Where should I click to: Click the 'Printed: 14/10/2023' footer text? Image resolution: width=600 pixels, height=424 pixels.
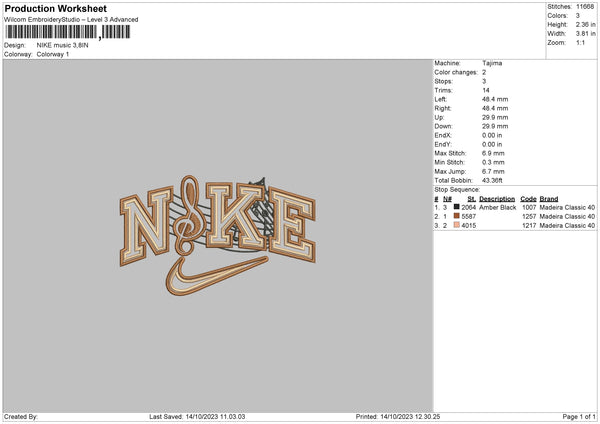398,417
